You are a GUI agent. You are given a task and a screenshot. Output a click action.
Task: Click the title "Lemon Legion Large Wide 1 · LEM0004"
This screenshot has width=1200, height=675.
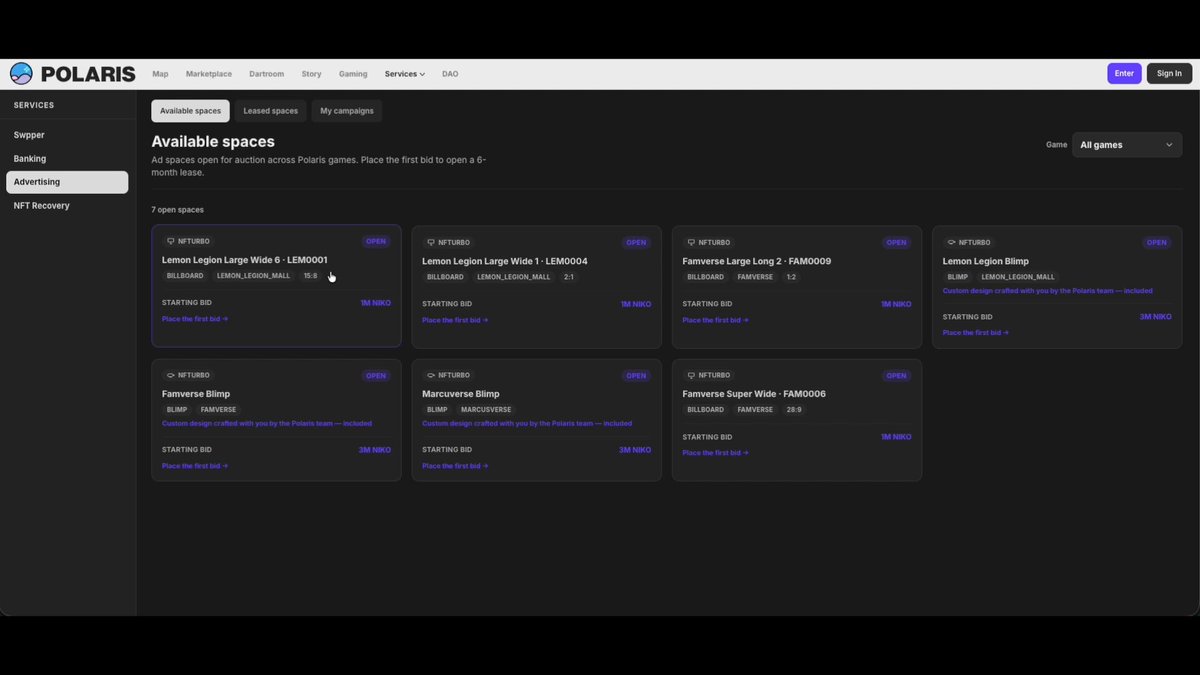[505, 261]
